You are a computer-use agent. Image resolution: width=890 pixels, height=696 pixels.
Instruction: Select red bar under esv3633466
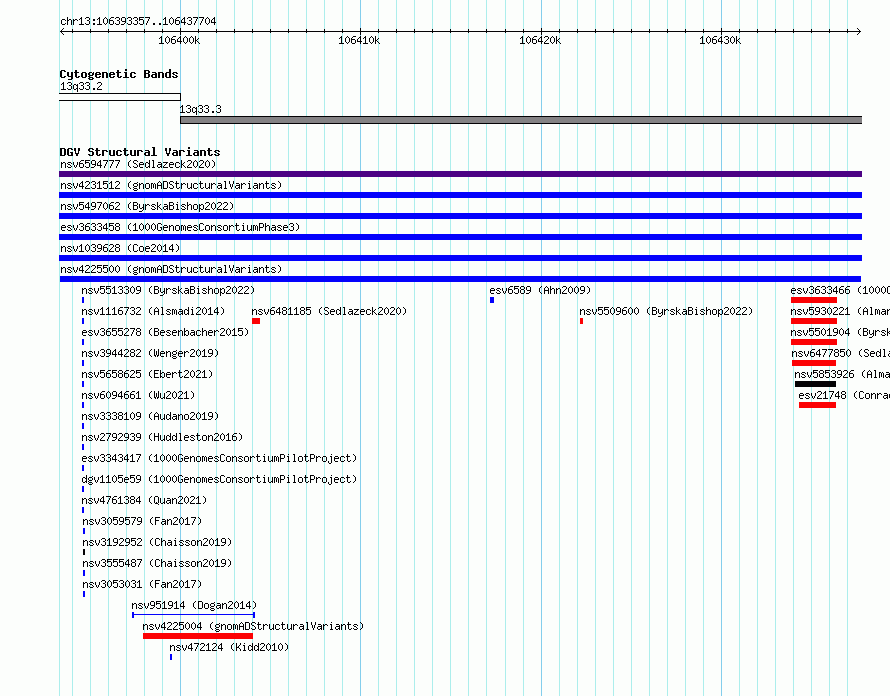[x=814, y=300]
